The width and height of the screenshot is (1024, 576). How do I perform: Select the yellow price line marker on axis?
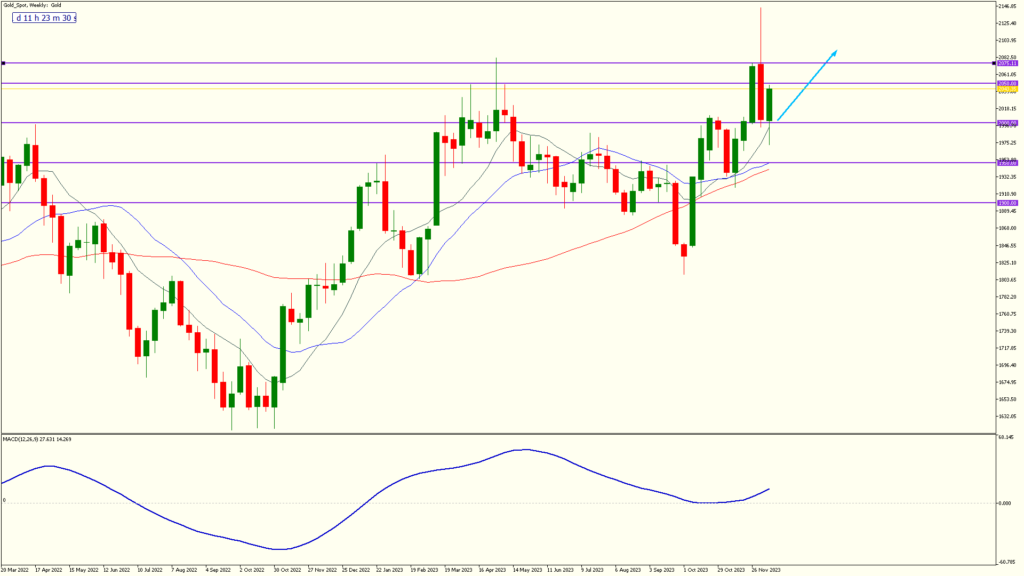pos(1007,89)
